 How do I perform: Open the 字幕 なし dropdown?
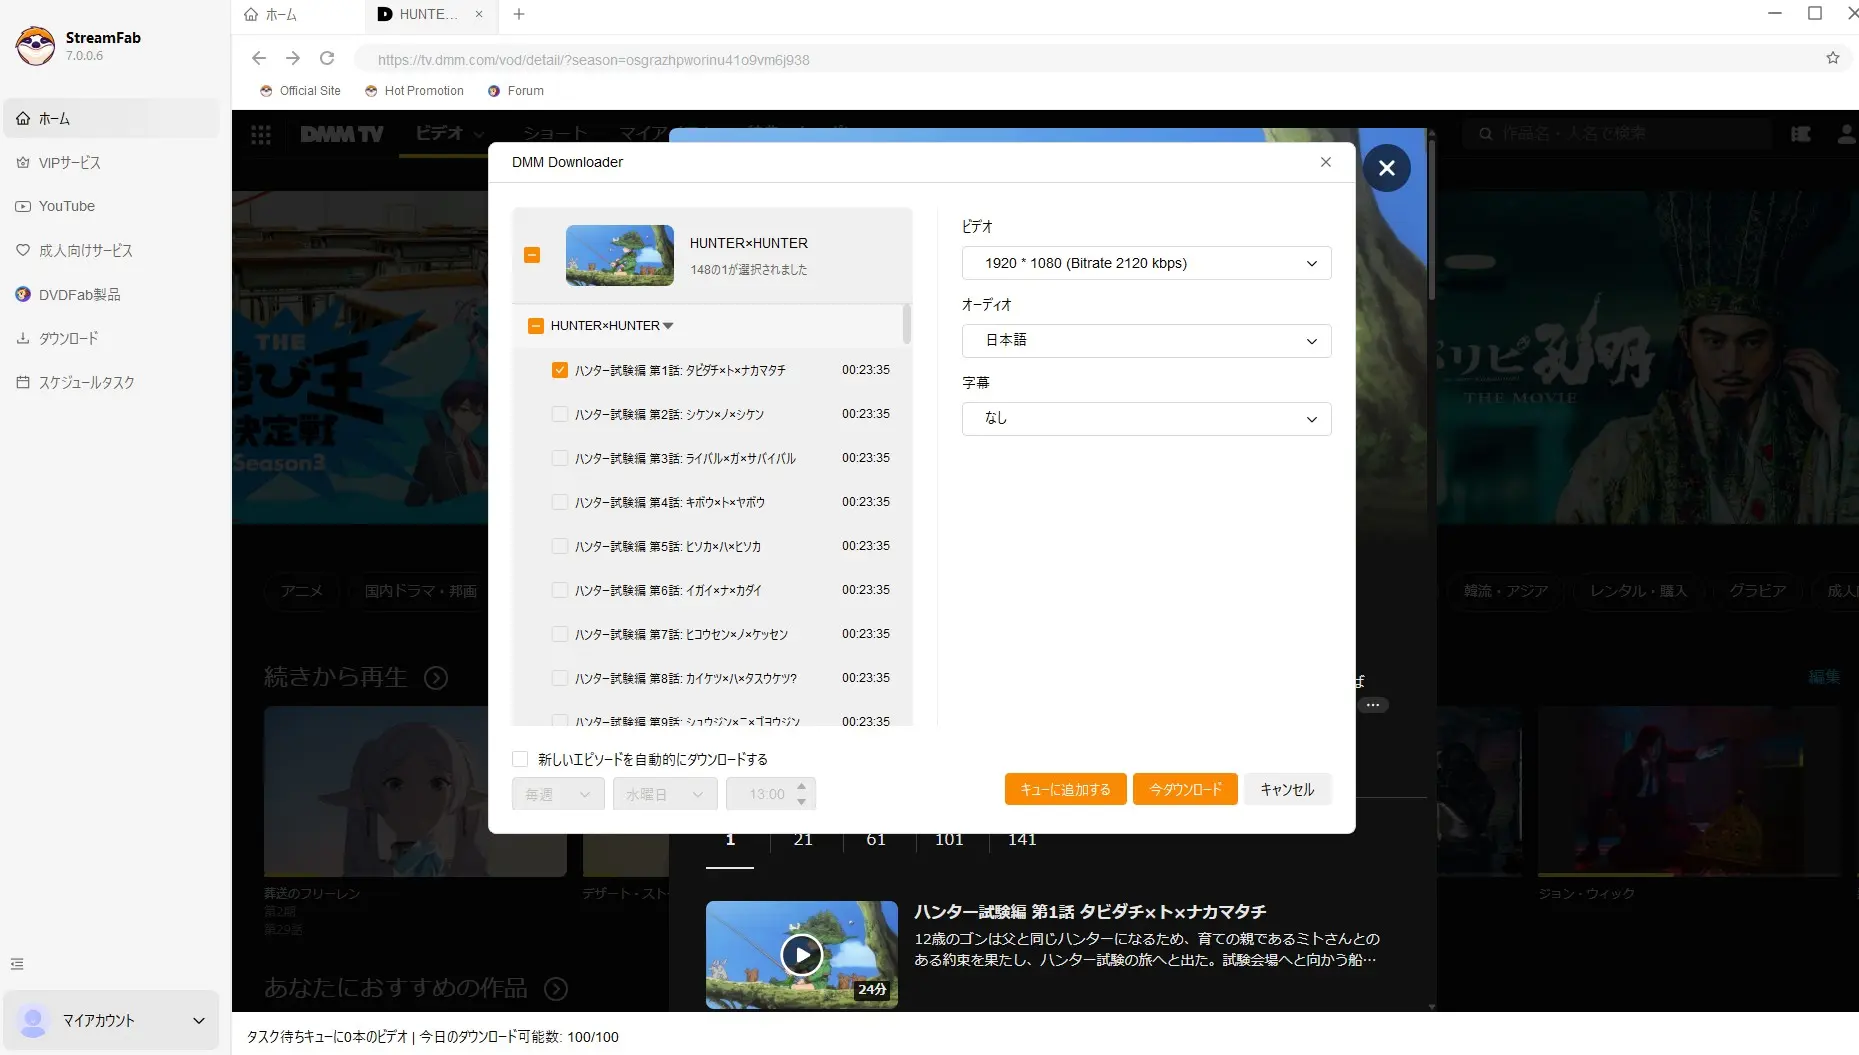1146,419
